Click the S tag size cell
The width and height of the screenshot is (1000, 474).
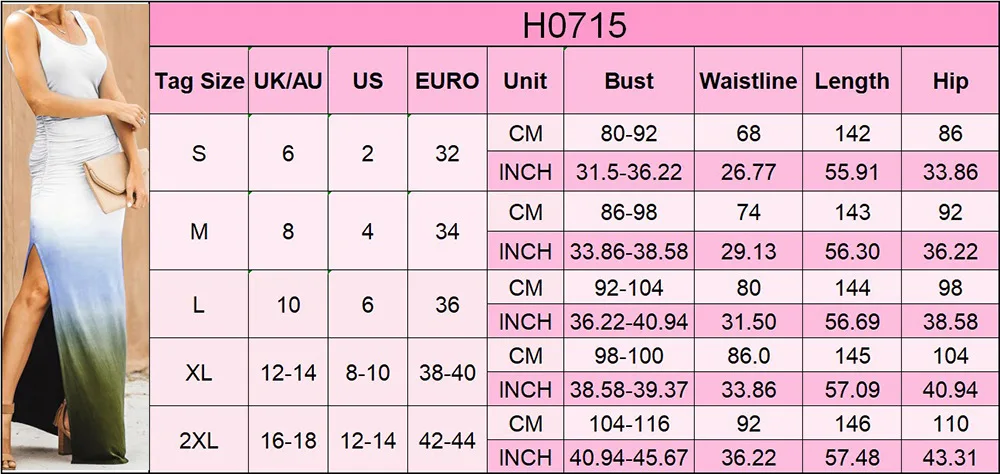coord(199,153)
